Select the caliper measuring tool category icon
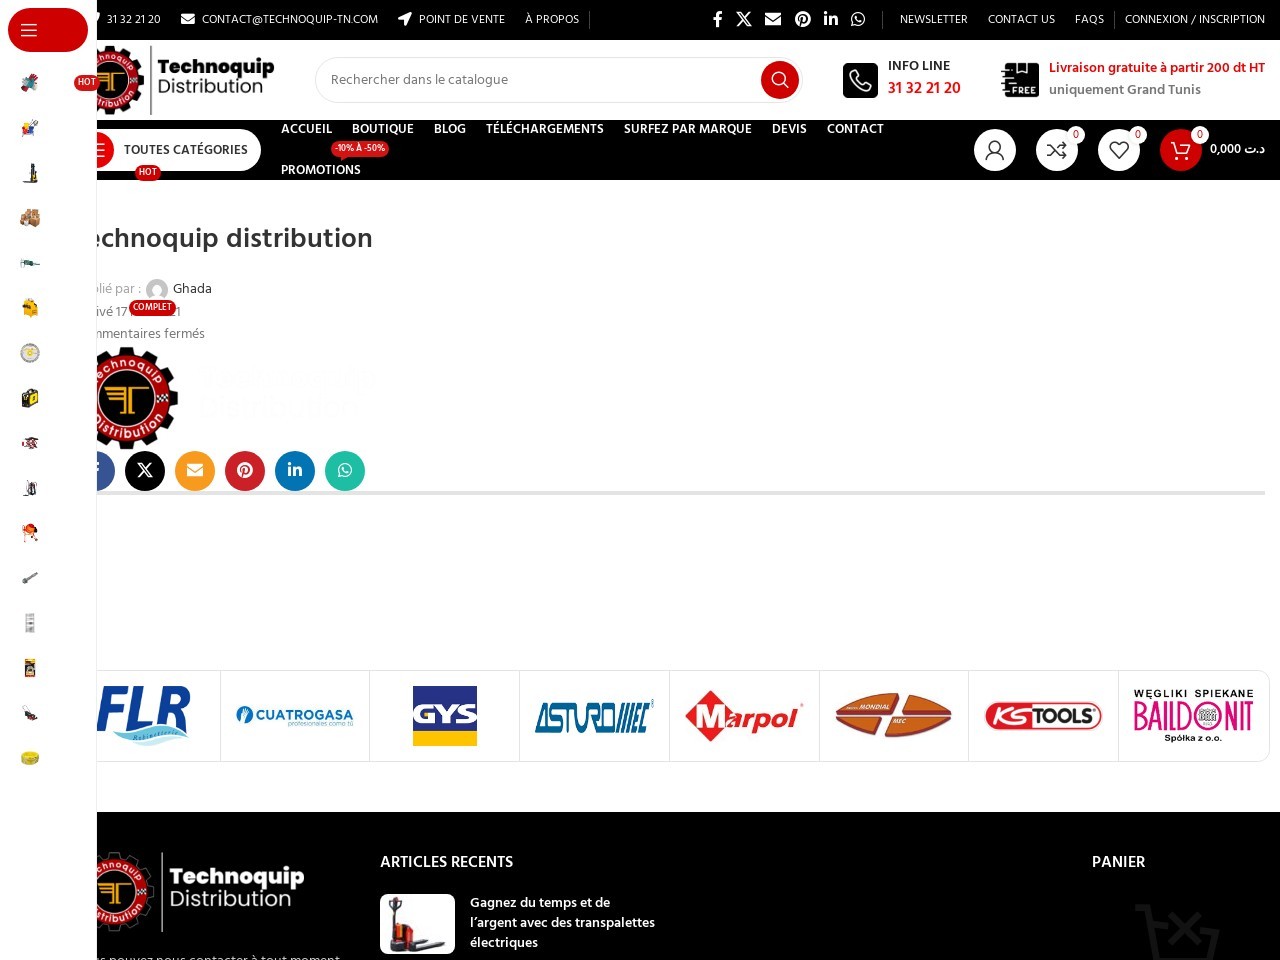Viewport: 1280px width, 960px height. tap(30, 263)
